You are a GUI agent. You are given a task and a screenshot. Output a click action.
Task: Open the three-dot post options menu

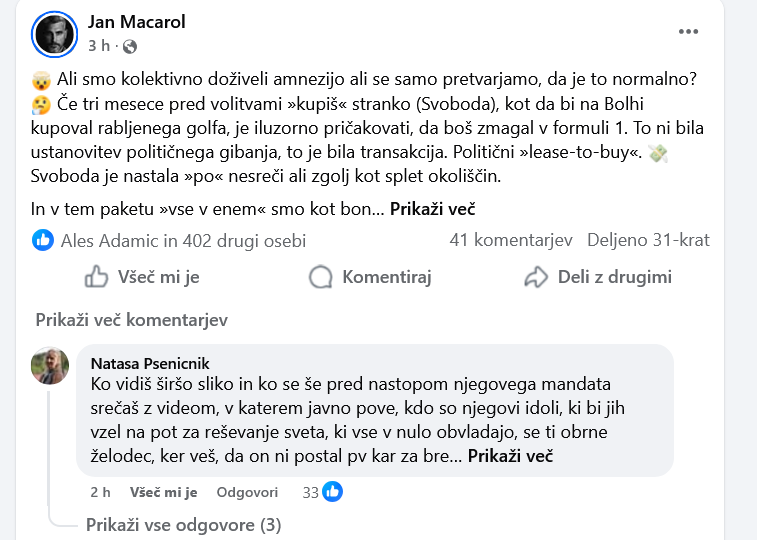(688, 32)
